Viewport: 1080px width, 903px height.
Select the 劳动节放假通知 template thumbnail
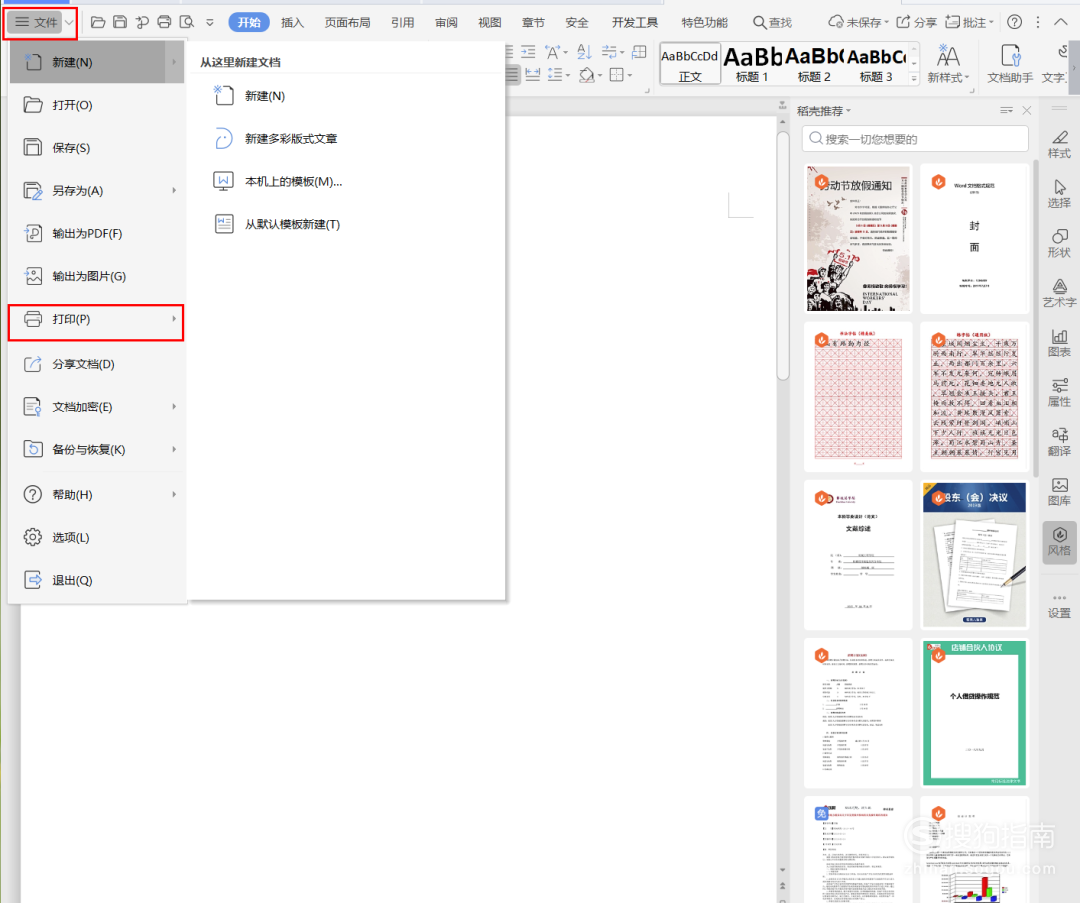pyautogui.click(x=858, y=239)
